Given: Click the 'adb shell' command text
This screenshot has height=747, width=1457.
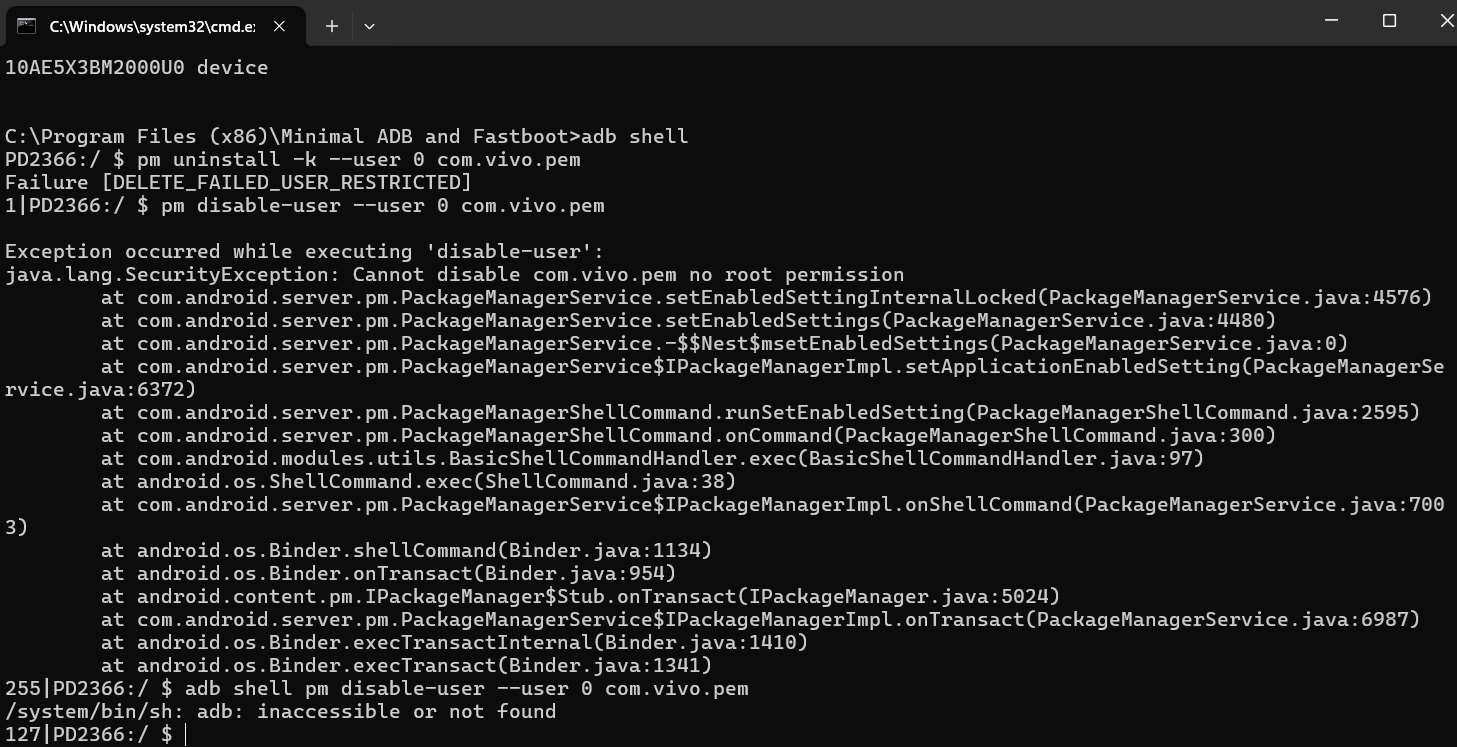Looking at the screenshot, I should [x=634, y=137].
